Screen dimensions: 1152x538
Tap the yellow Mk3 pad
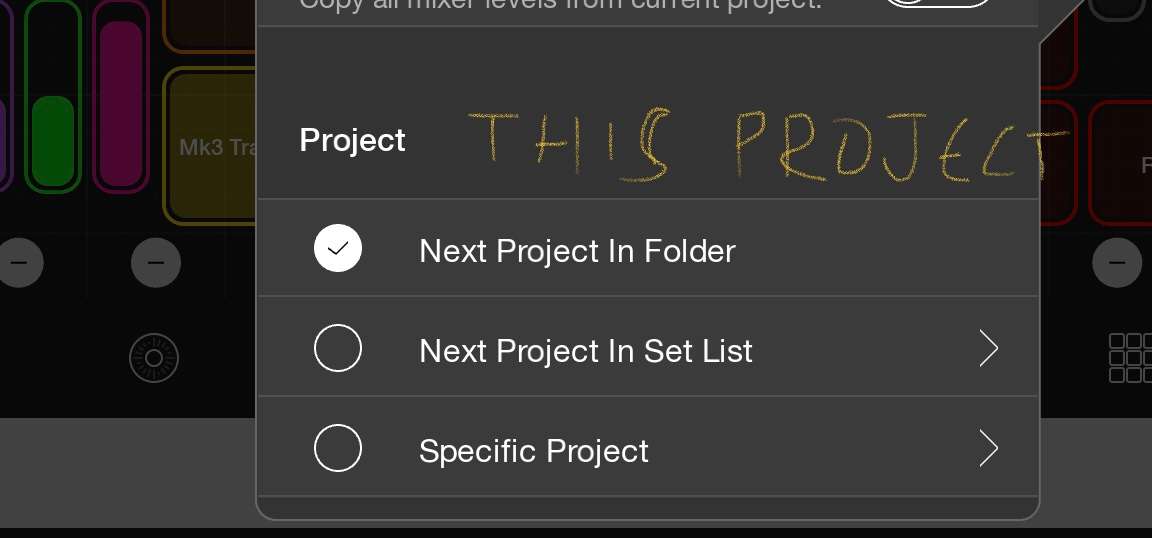point(212,147)
